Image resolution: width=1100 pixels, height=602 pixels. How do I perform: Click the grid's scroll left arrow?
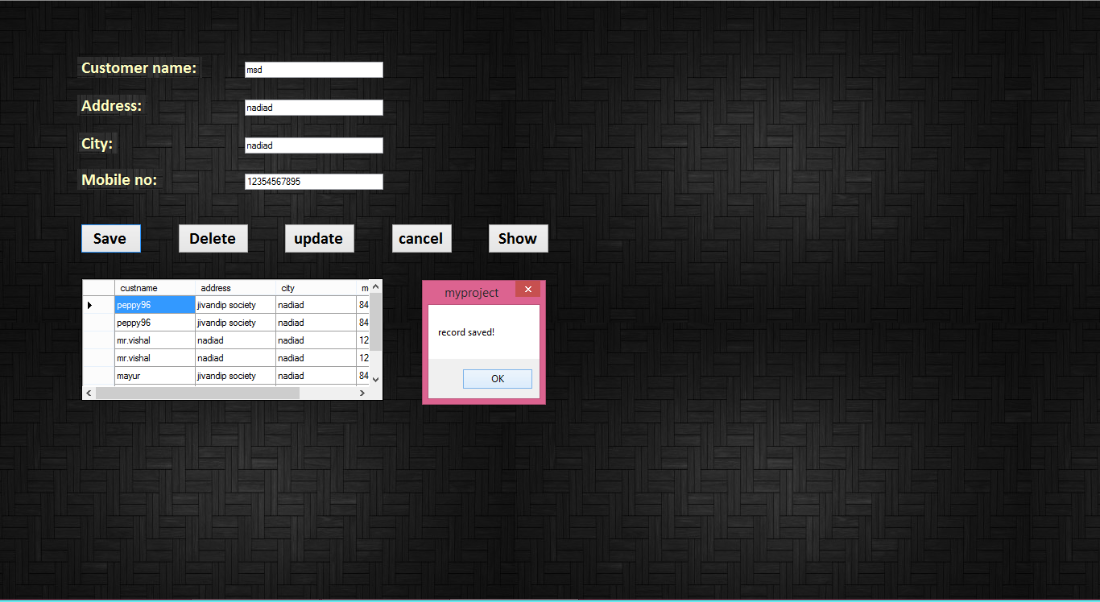click(x=88, y=393)
